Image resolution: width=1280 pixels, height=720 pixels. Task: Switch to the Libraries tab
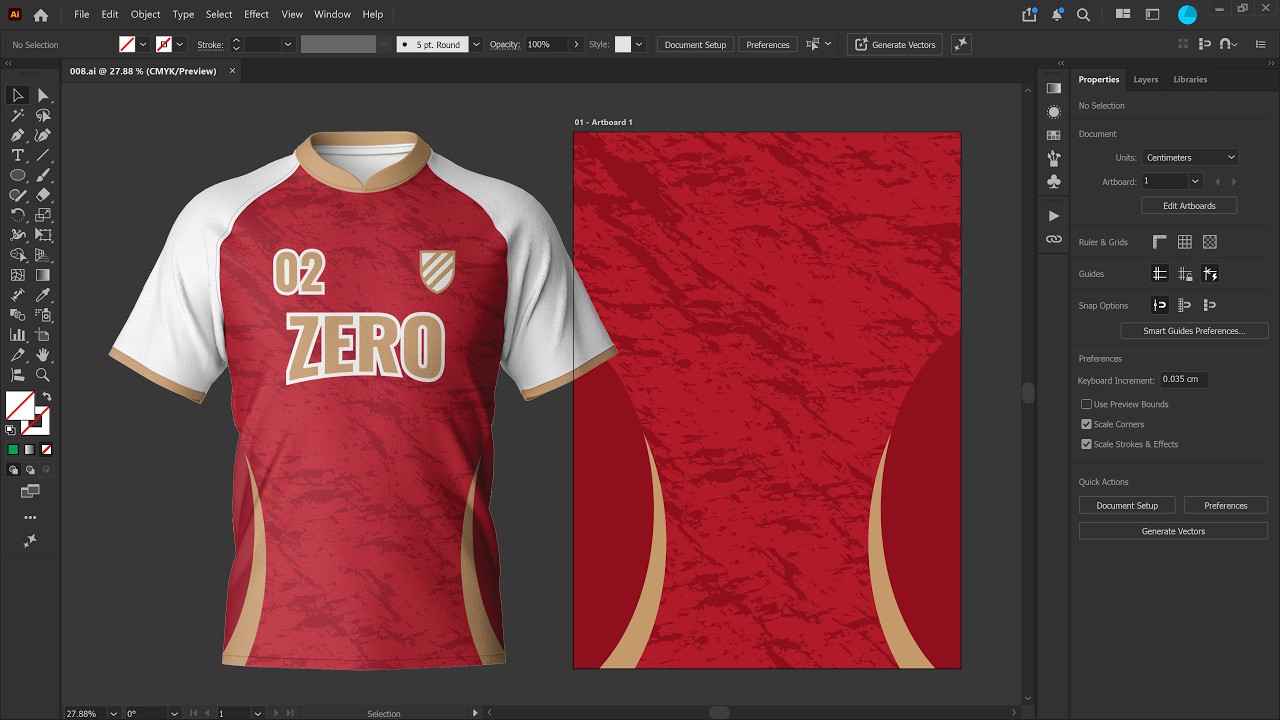[x=1190, y=79]
